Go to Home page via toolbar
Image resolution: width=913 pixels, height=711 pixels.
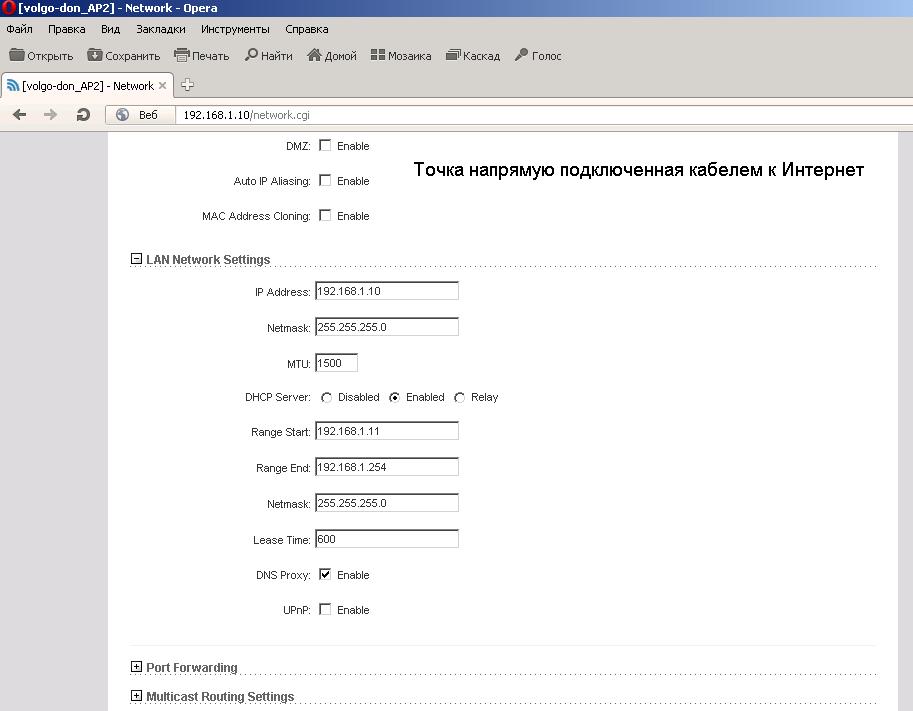(x=314, y=56)
